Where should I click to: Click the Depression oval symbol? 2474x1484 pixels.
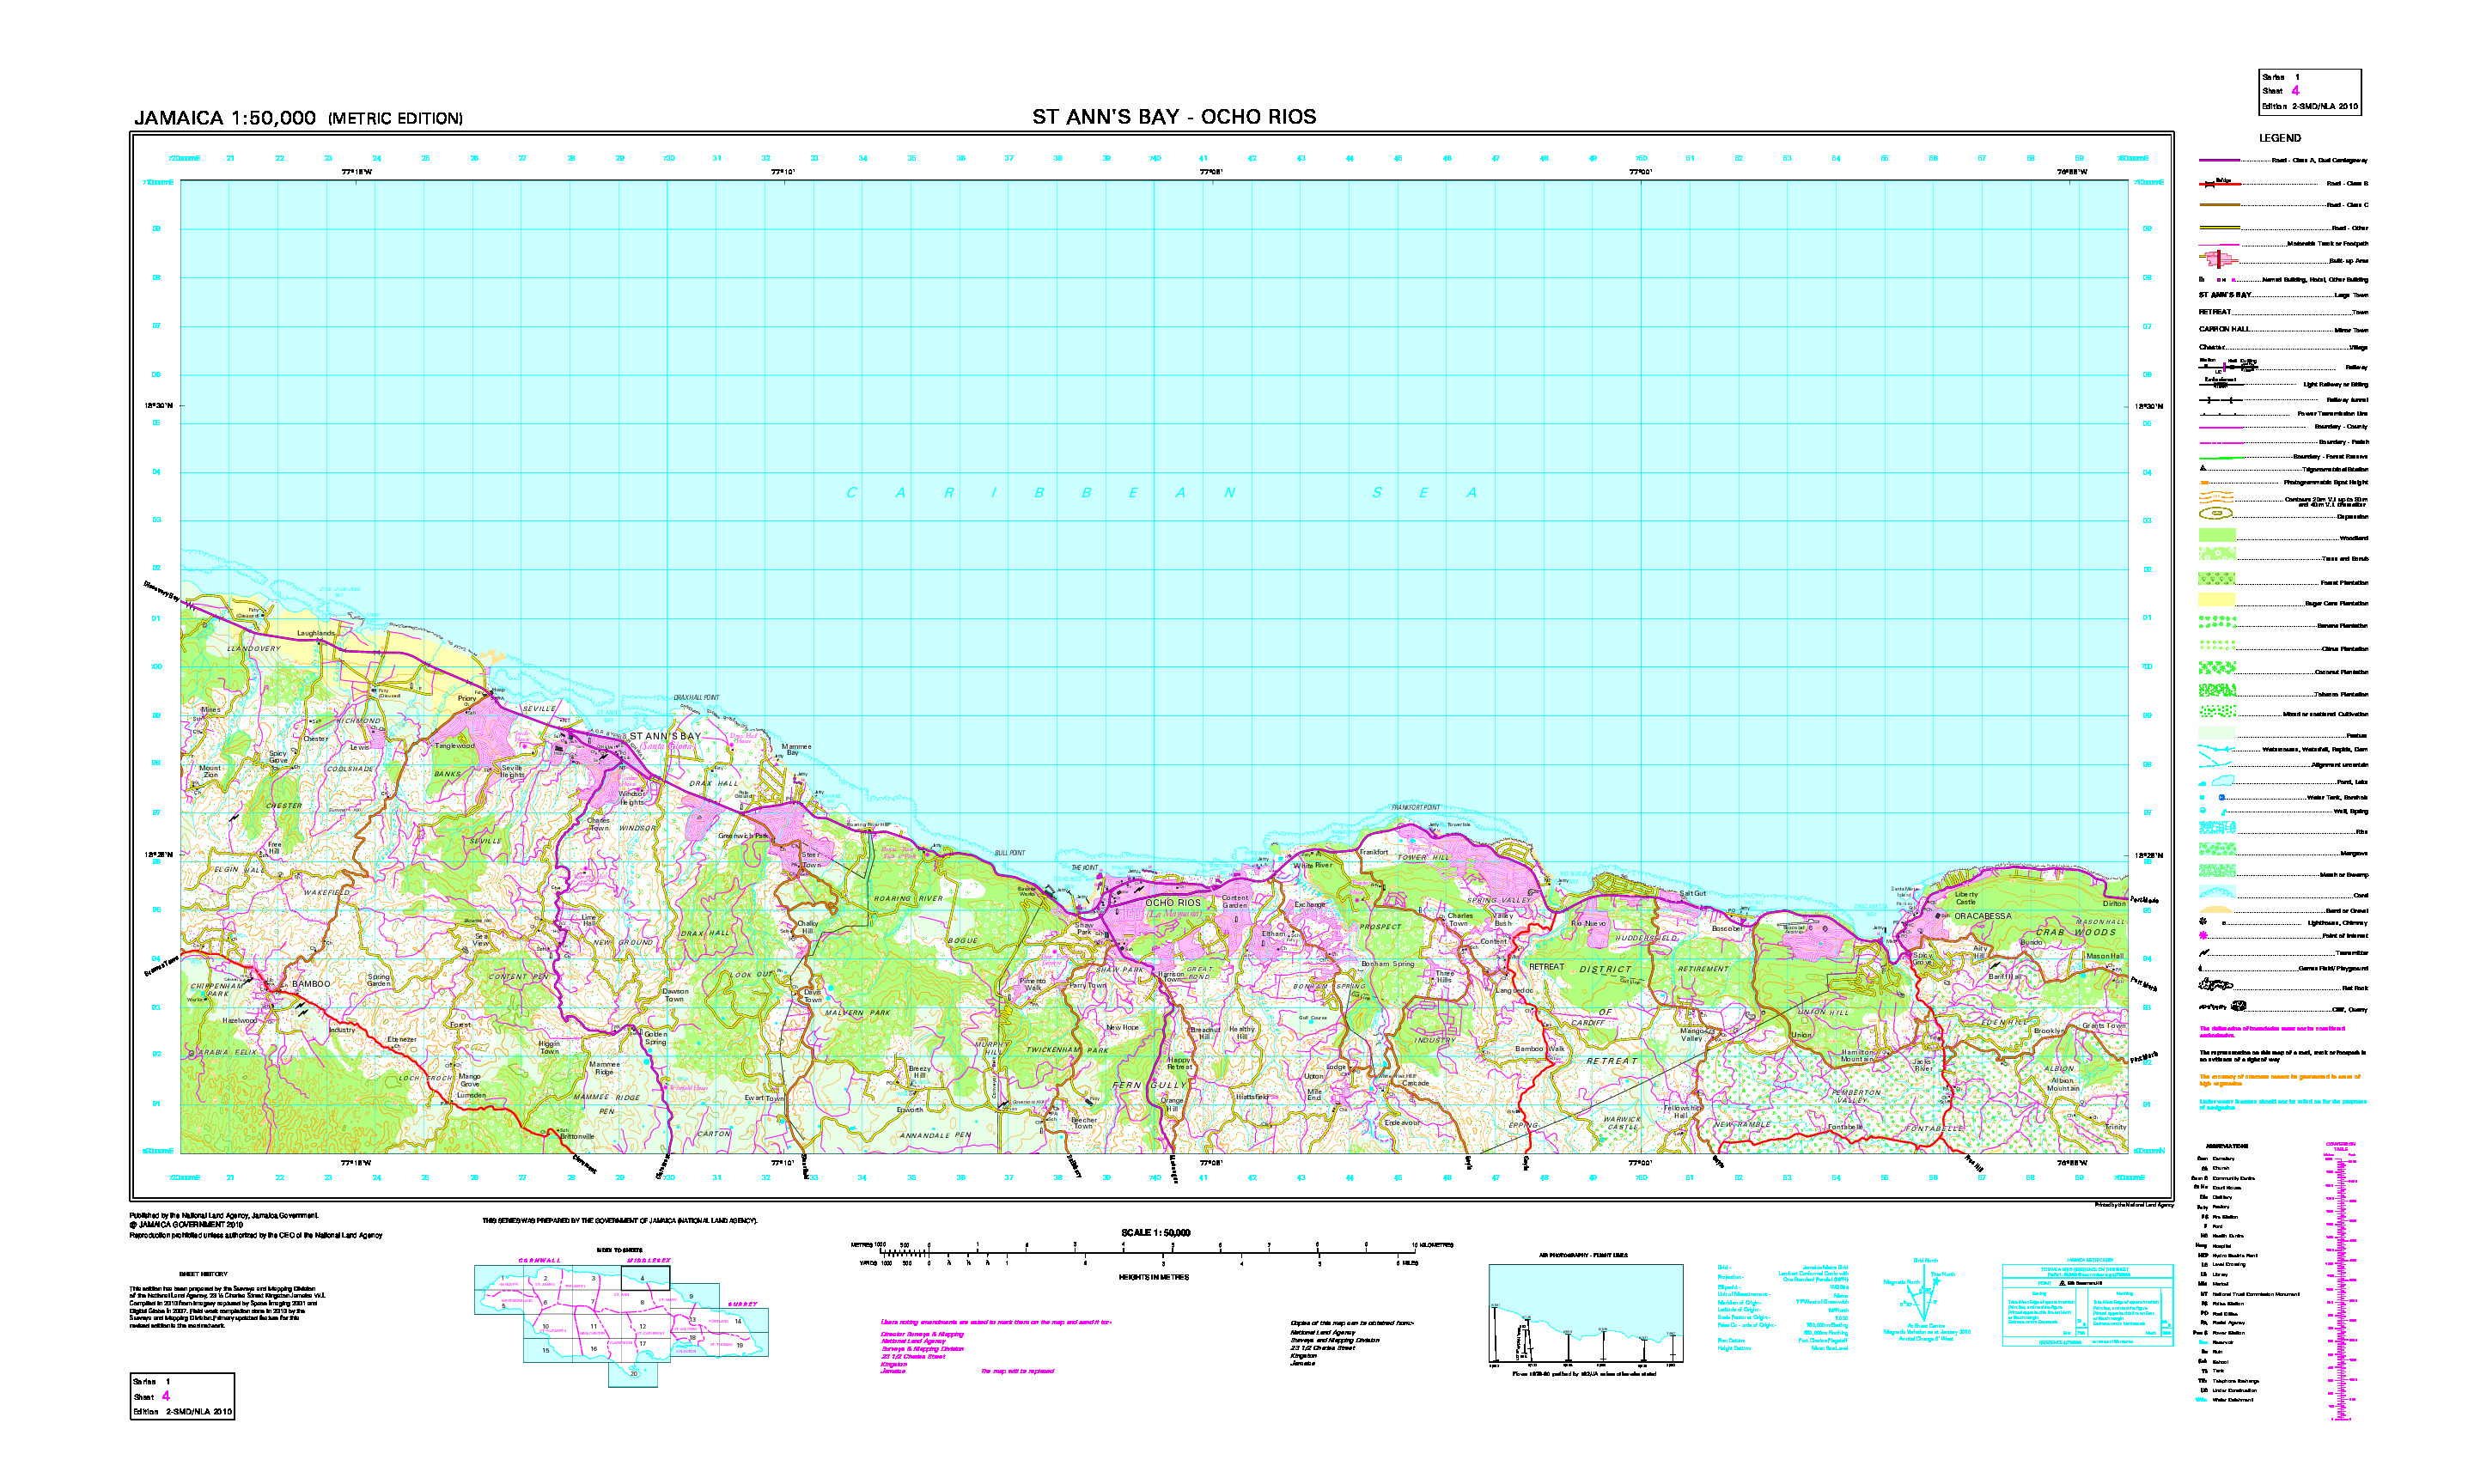[2216, 514]
